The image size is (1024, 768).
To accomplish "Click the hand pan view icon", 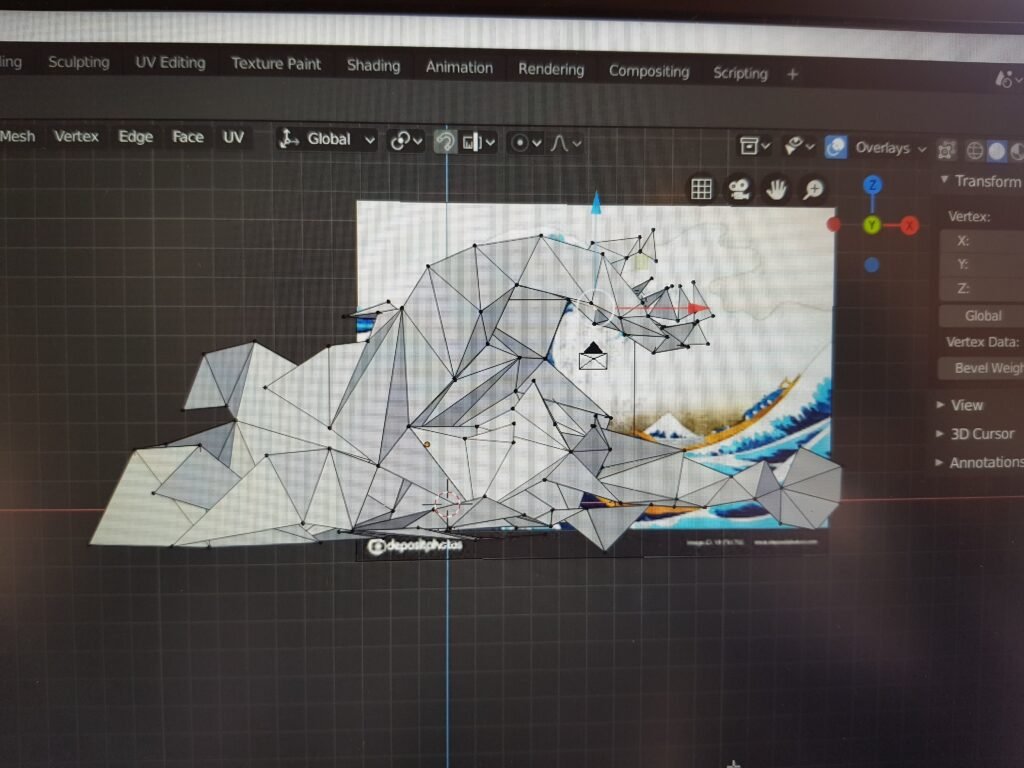I will [776, 189].
